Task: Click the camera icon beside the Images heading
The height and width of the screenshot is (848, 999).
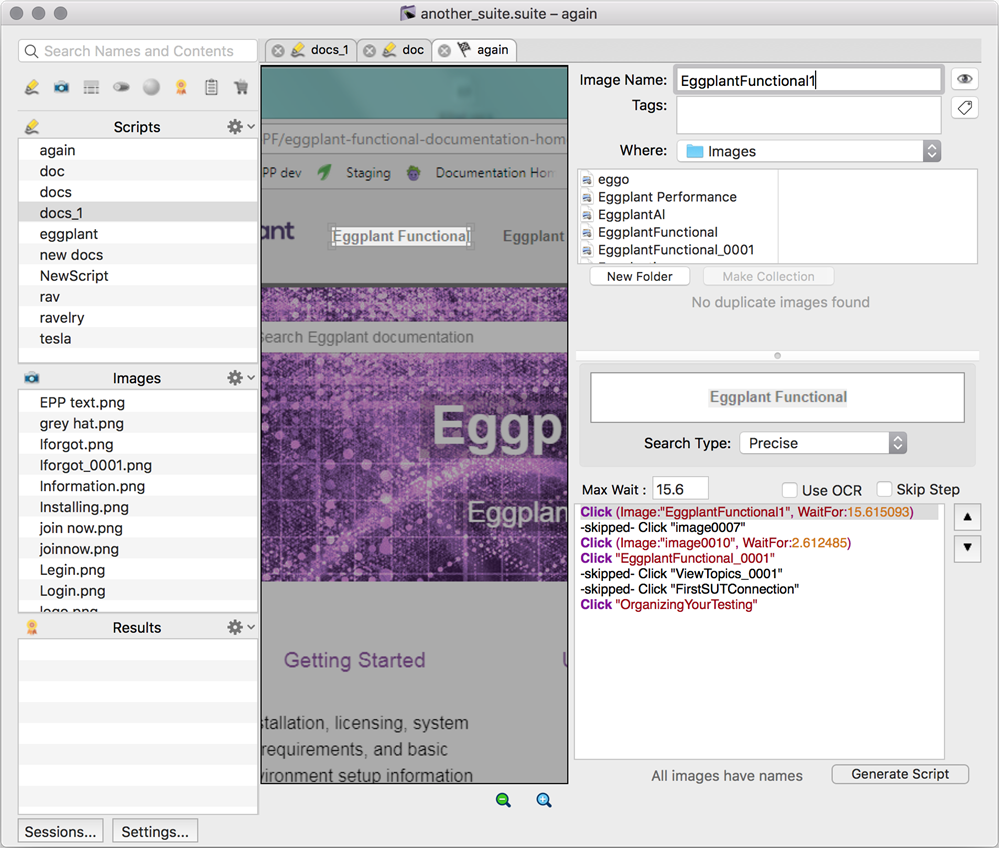Action: (32, 378)
